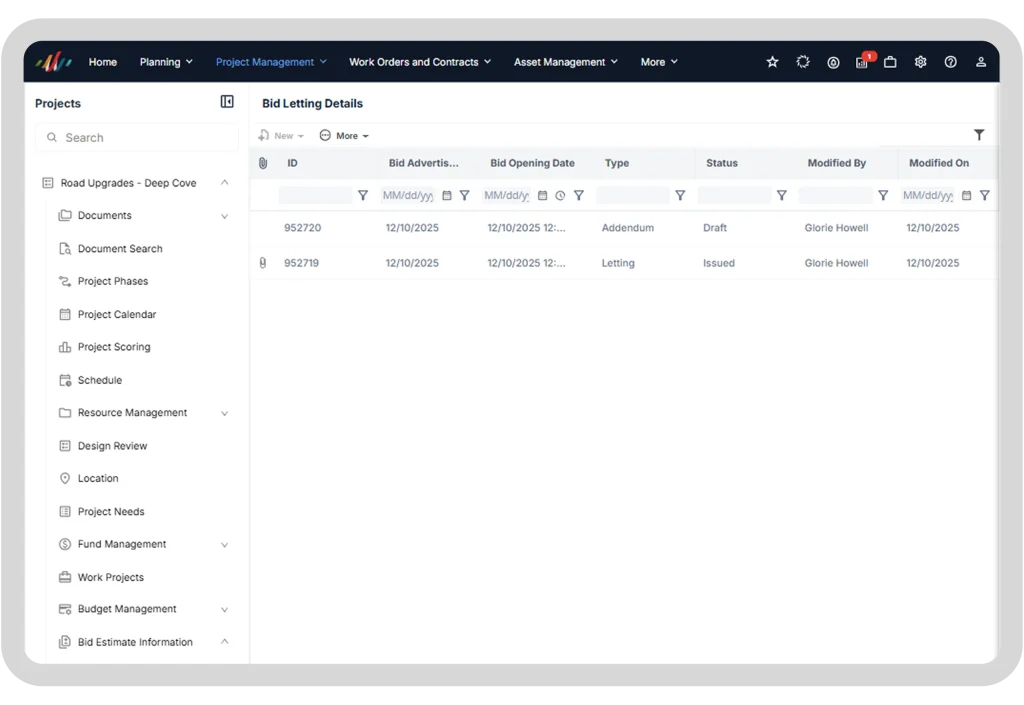Open Project Scoring in sidebar
Screen dimensions: 1024x705
pyautogui.click(x=114, y=347)
